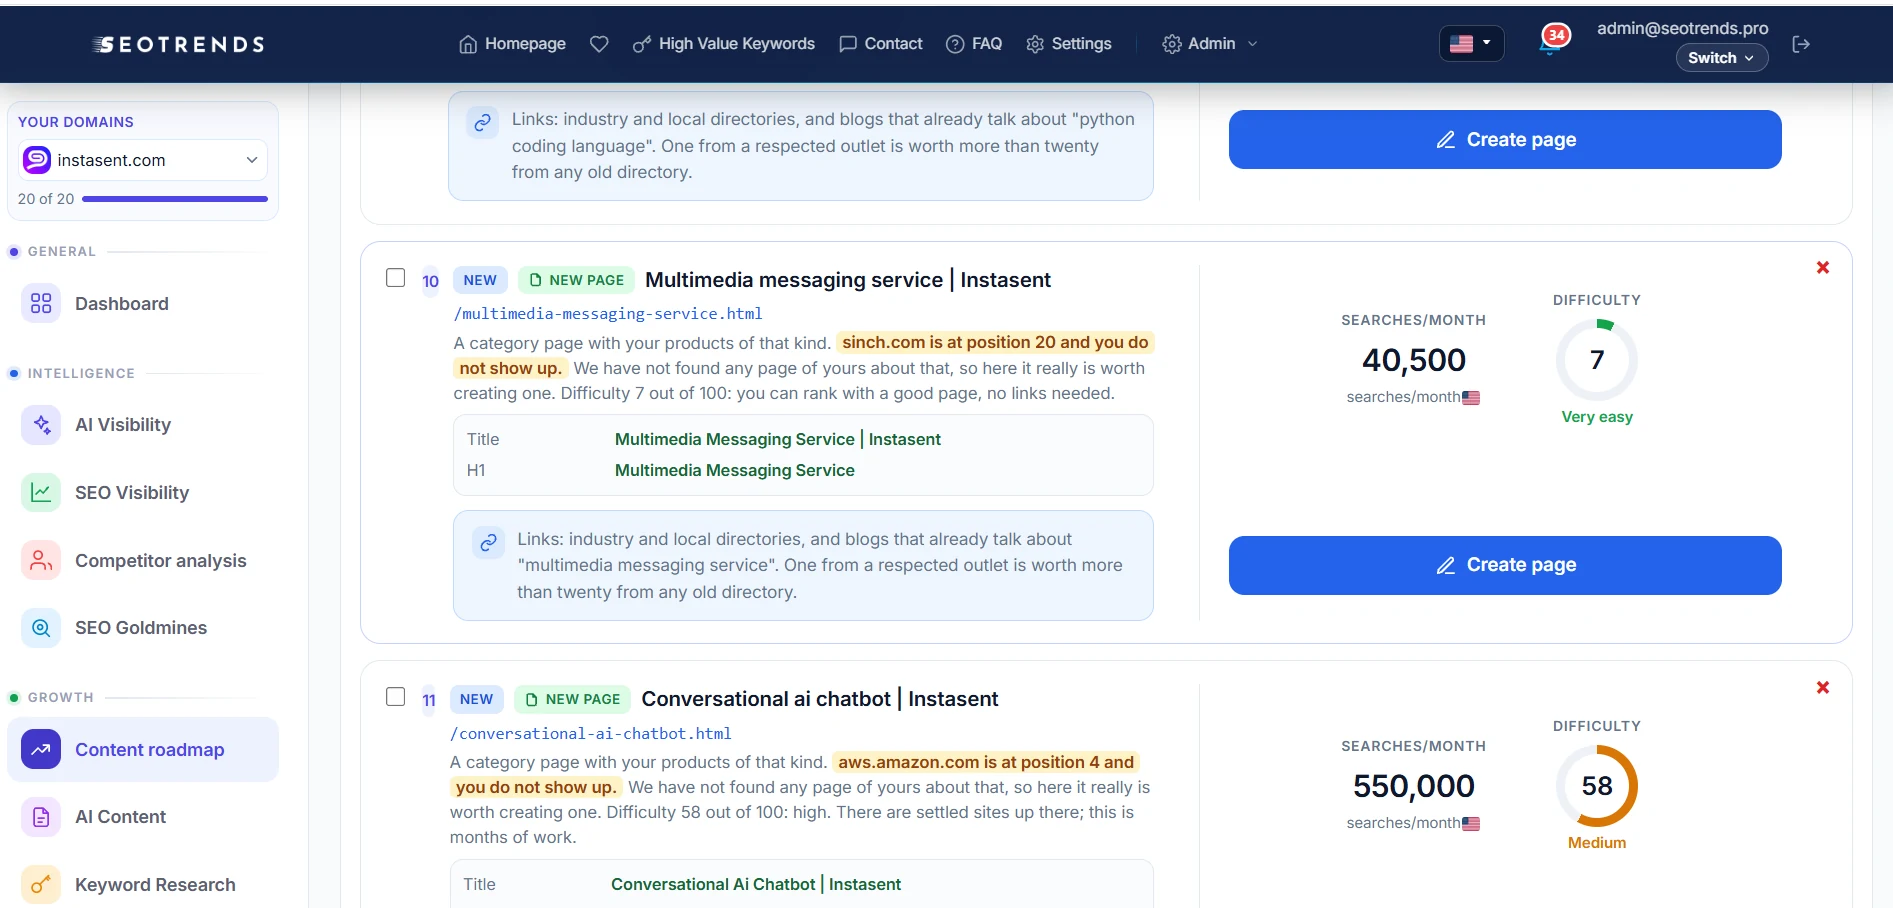Viewport: 1893px width, 908px height.
Task: Click the SEO Goldmines target icon
Action: (41, 628)
